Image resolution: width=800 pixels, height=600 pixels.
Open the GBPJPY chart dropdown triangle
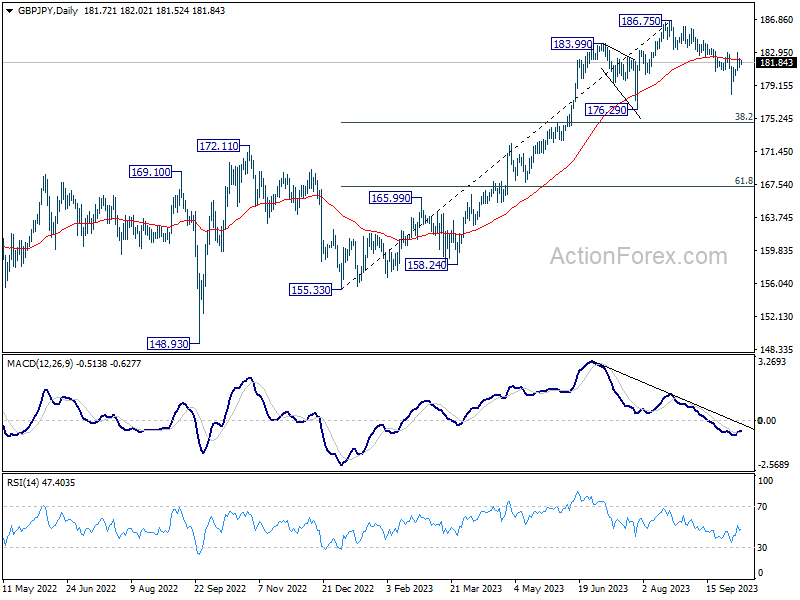click(x=9, y=11)
